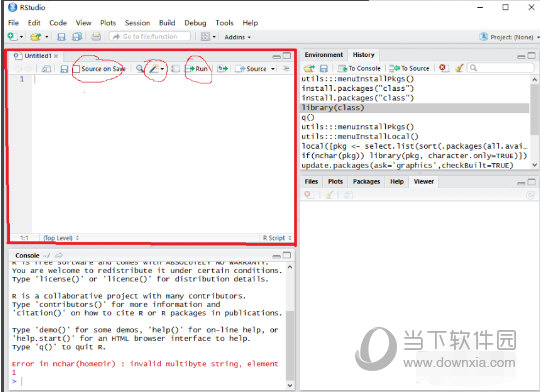Screen dimensions: 540x392
Task: Open the R Script file type selector
Action: coord(277,238)
